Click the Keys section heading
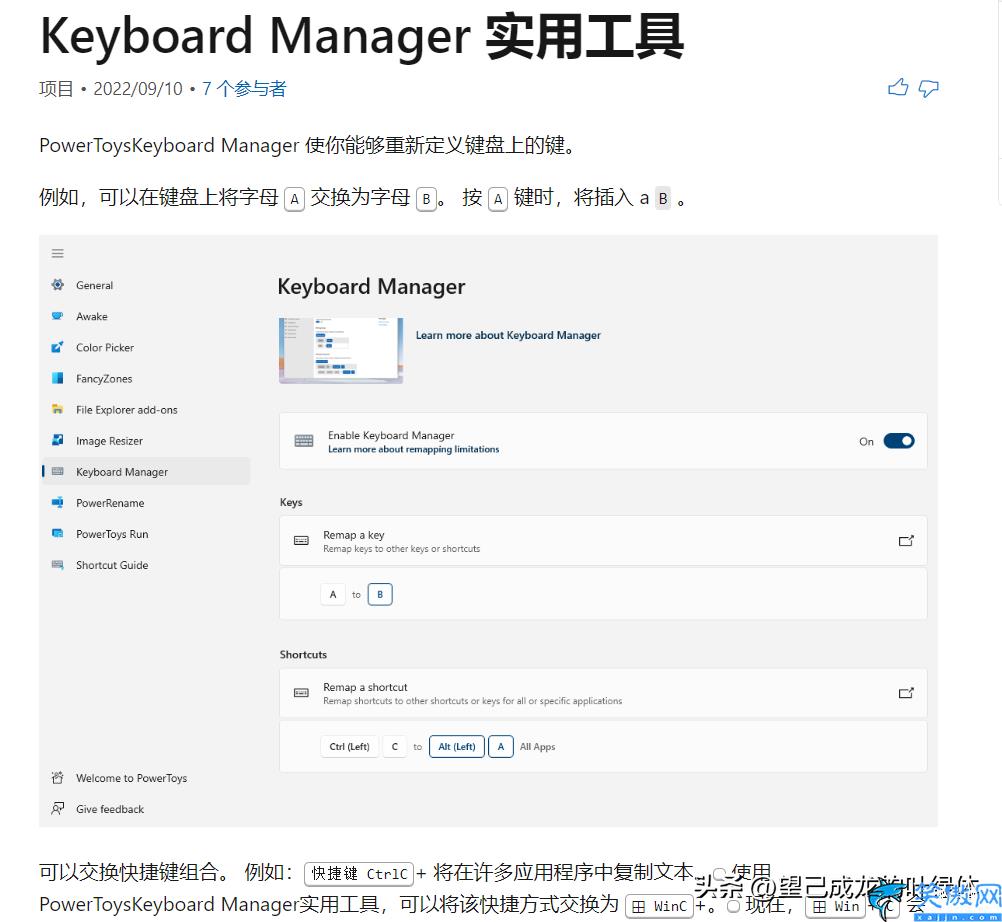Screen dimensions: 1002x922 291,502
